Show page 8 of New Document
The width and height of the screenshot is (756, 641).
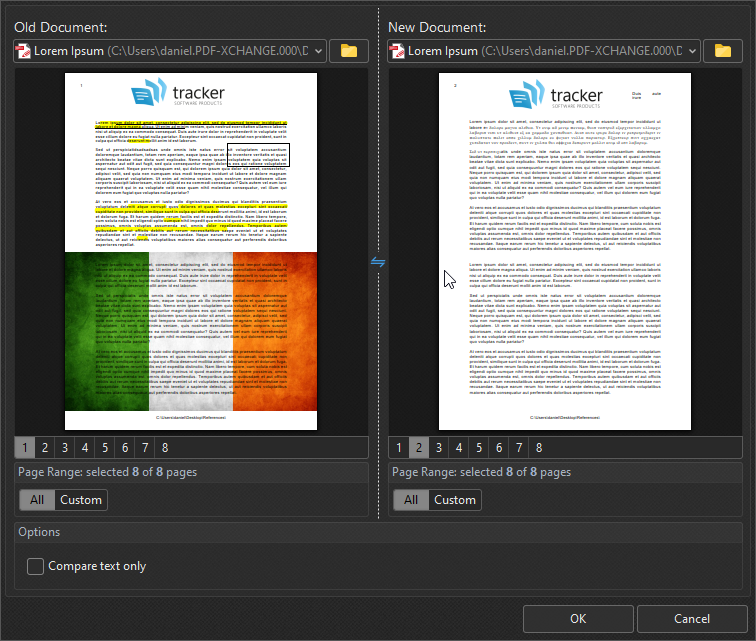coord(539,448)
